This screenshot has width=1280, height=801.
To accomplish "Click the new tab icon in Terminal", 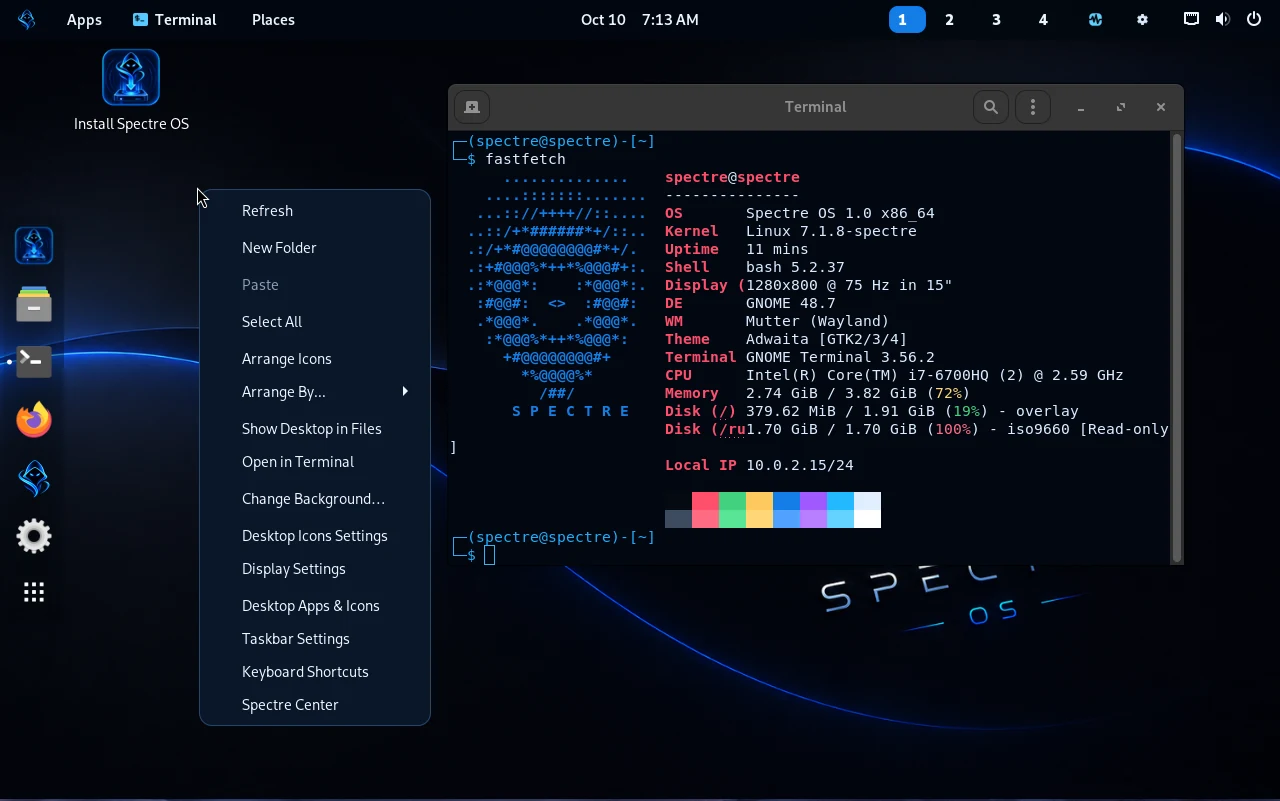I will [472, 107].
